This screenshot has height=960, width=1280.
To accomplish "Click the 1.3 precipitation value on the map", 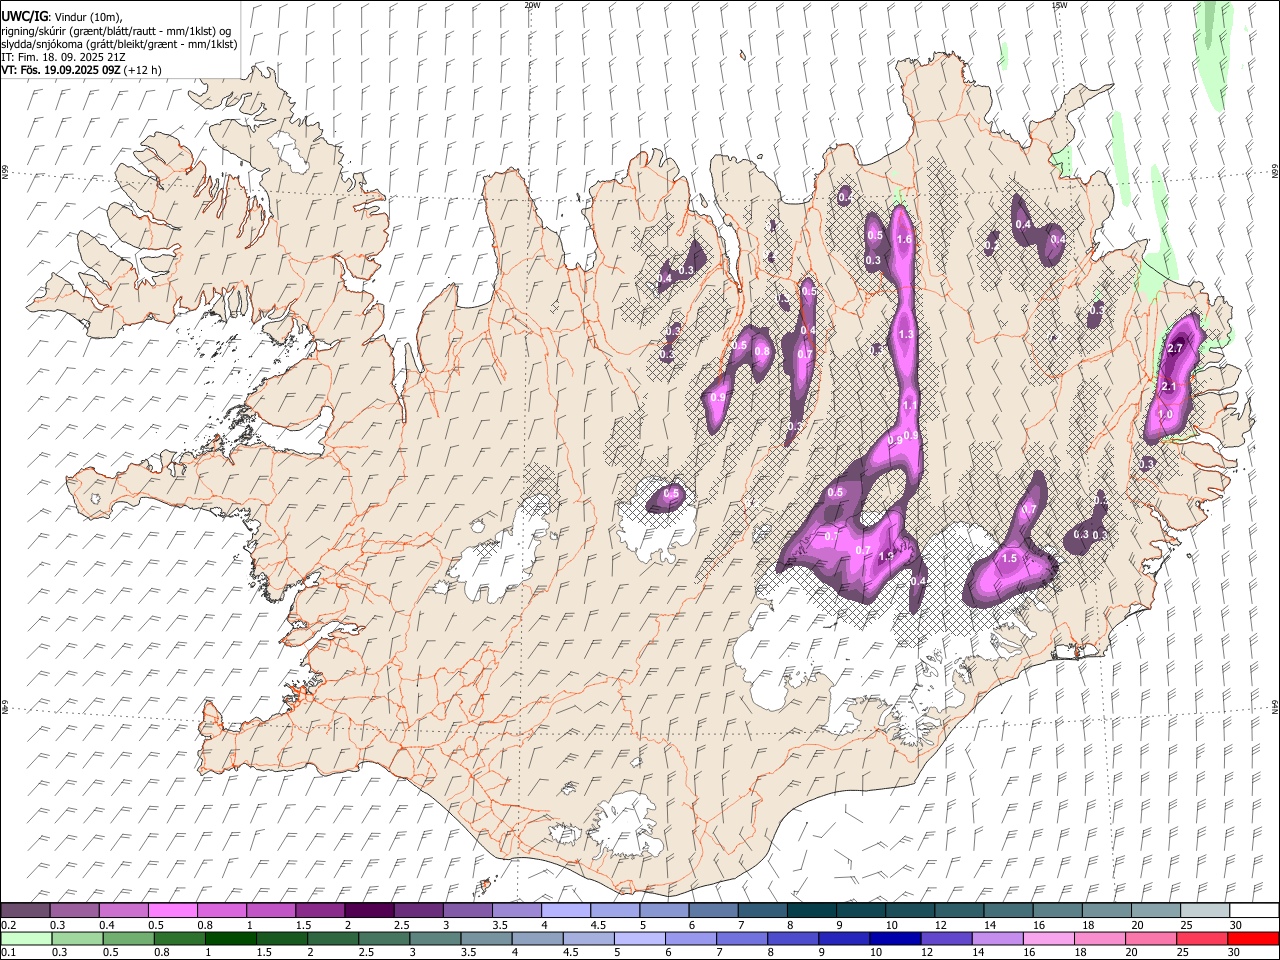I will [906, 334].
